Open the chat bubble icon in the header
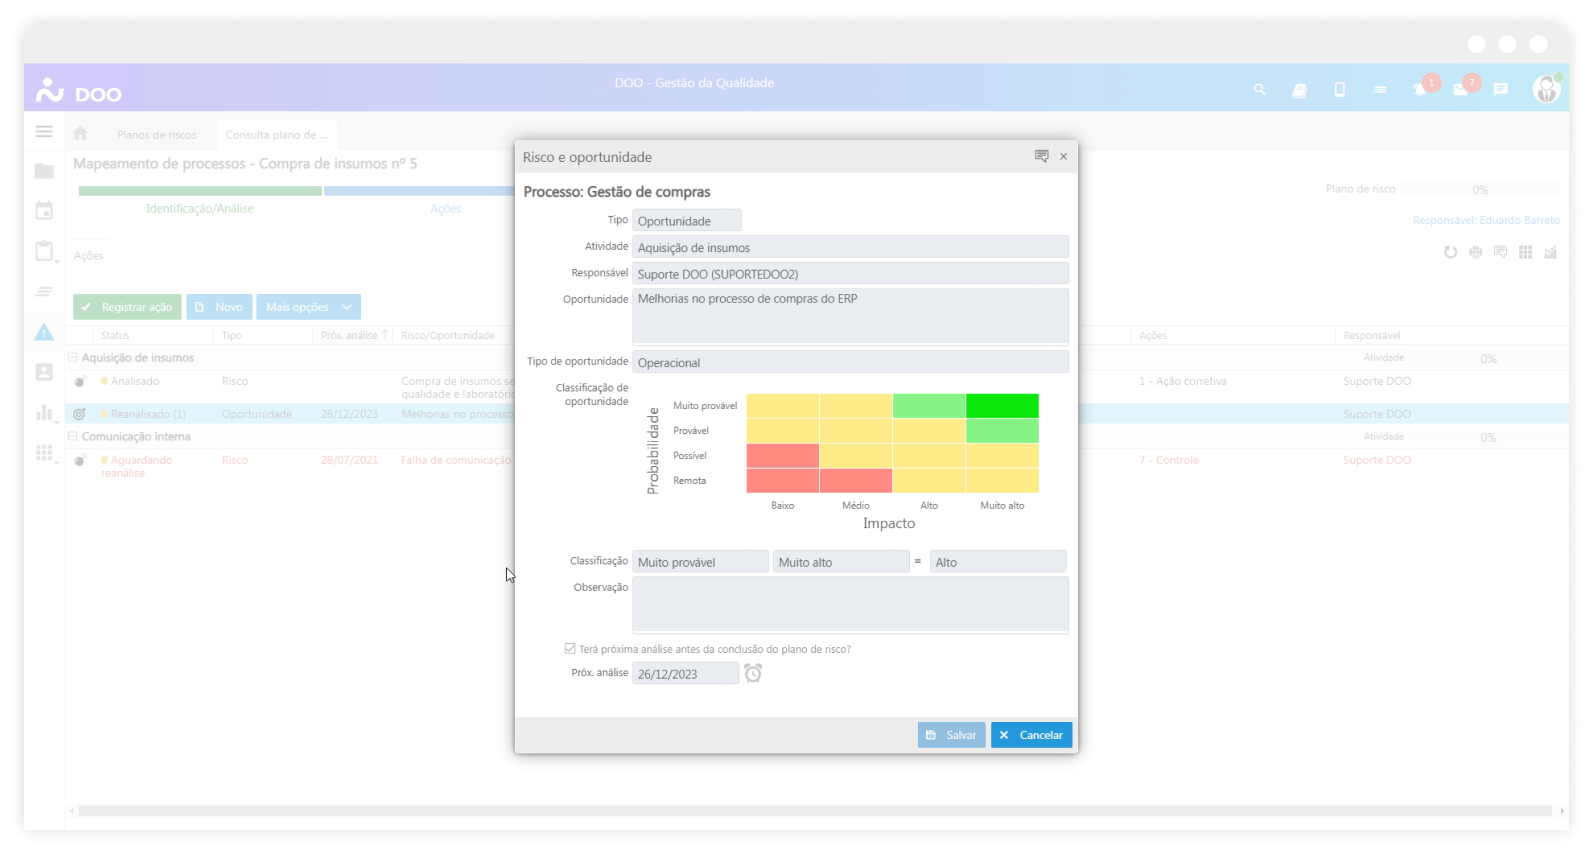 point(1500,90)
